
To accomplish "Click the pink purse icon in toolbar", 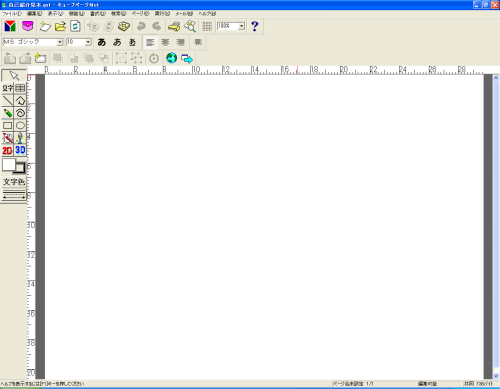I will pos(27,26).
